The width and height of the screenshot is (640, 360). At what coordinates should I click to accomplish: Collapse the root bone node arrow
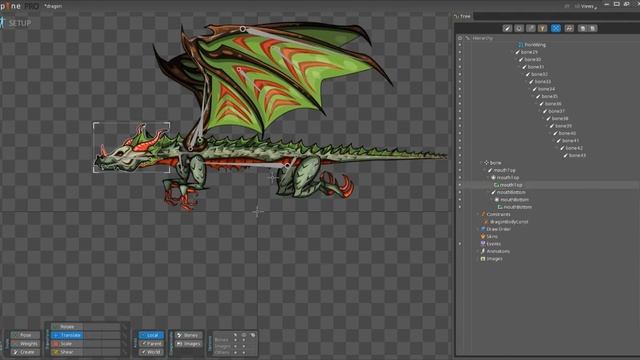482,163
